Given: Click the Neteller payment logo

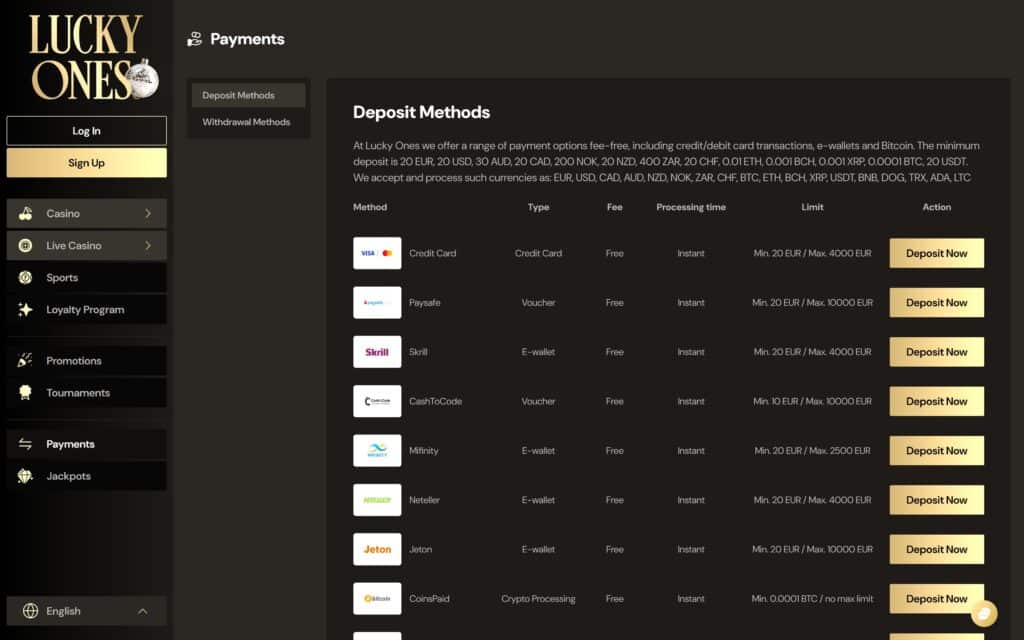Looking at the screenshot, I should pyautogui.click(x=377, y=500).
